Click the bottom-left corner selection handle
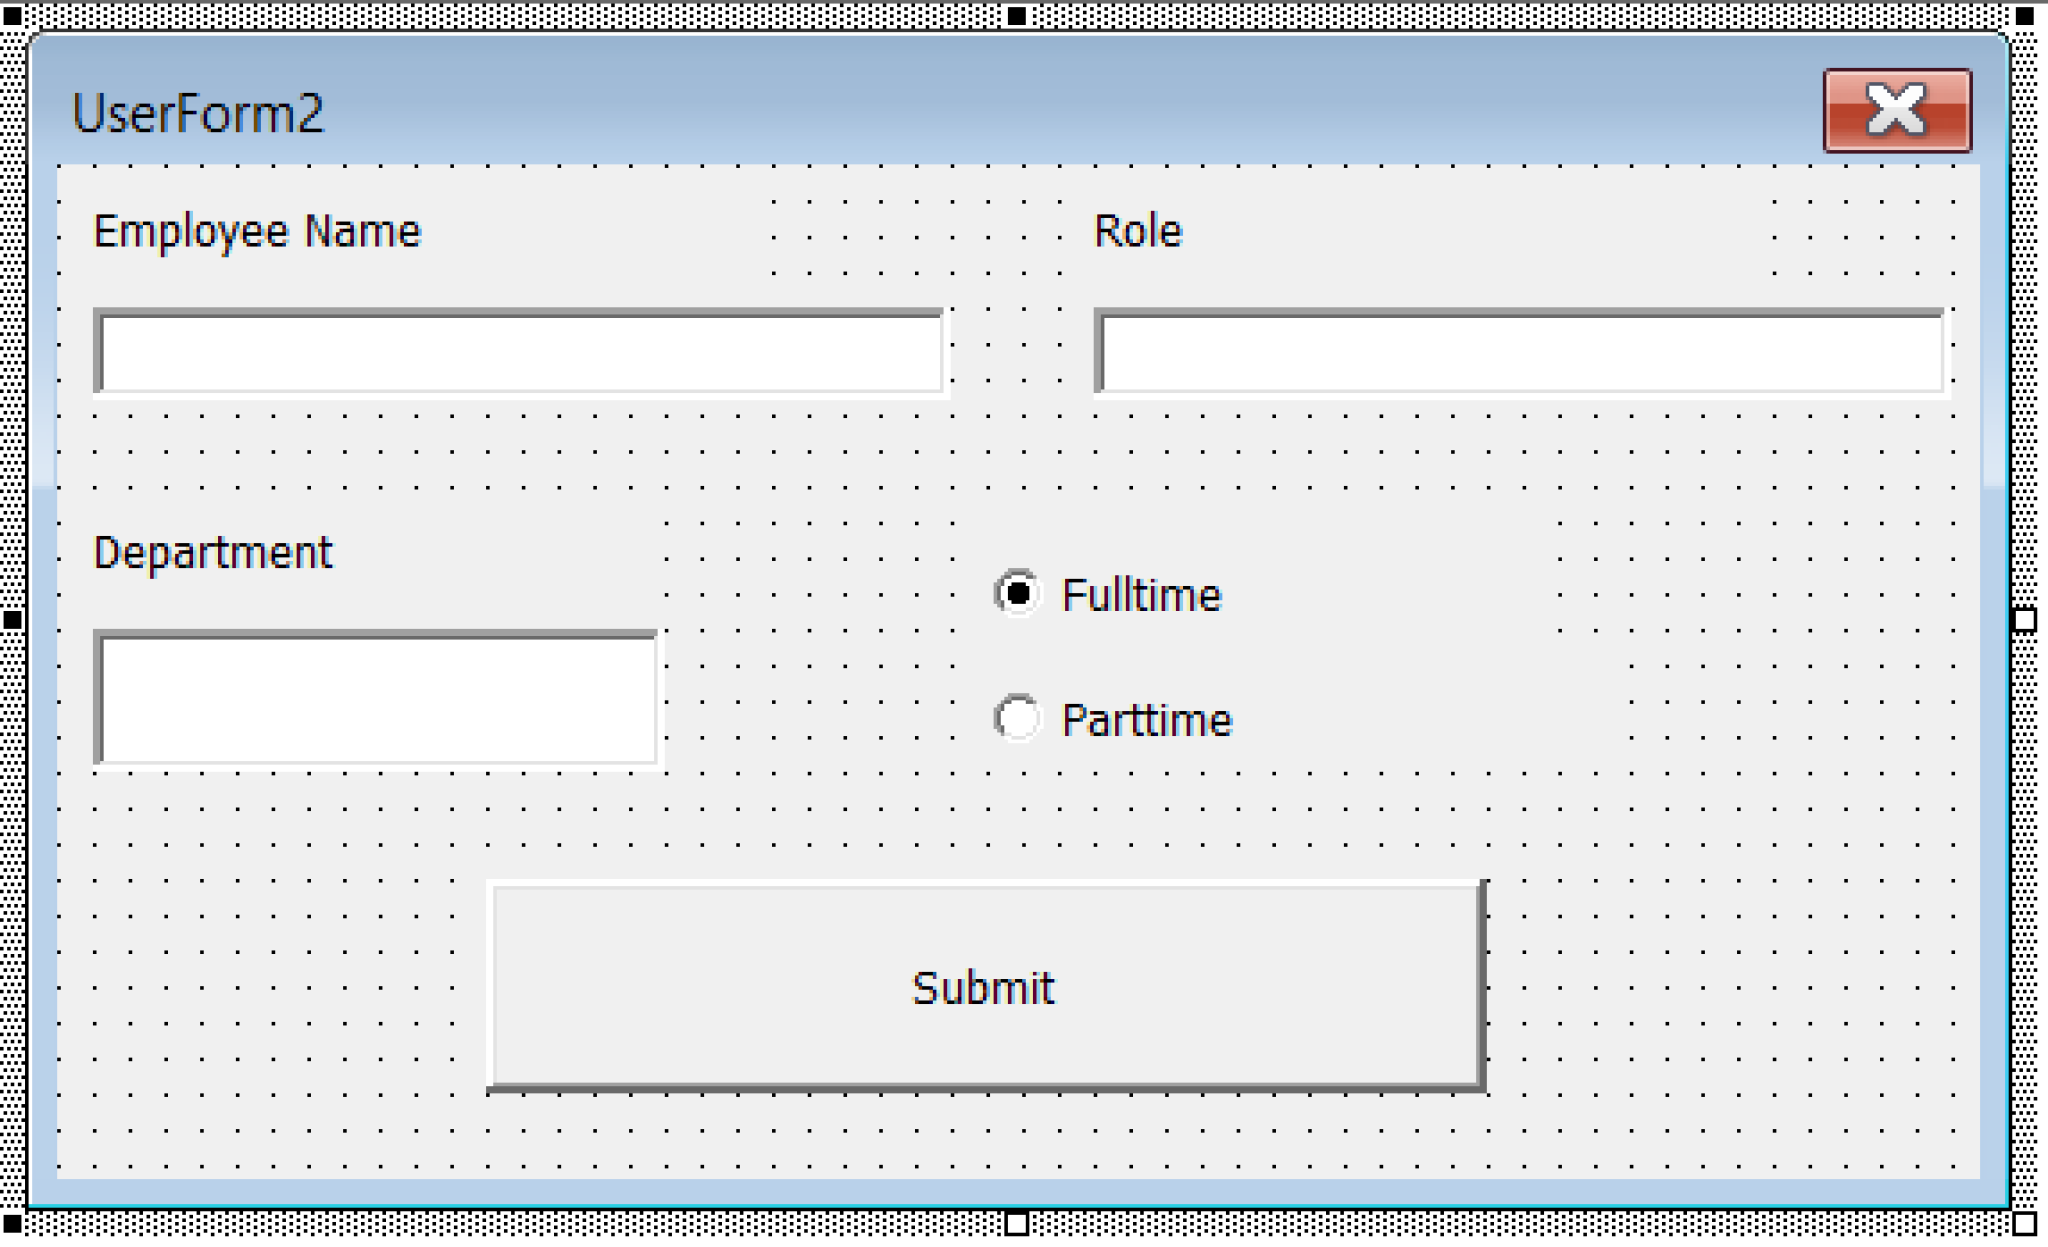Viewport: 2048px width, 1247px height. click(x=12, y=1223)
